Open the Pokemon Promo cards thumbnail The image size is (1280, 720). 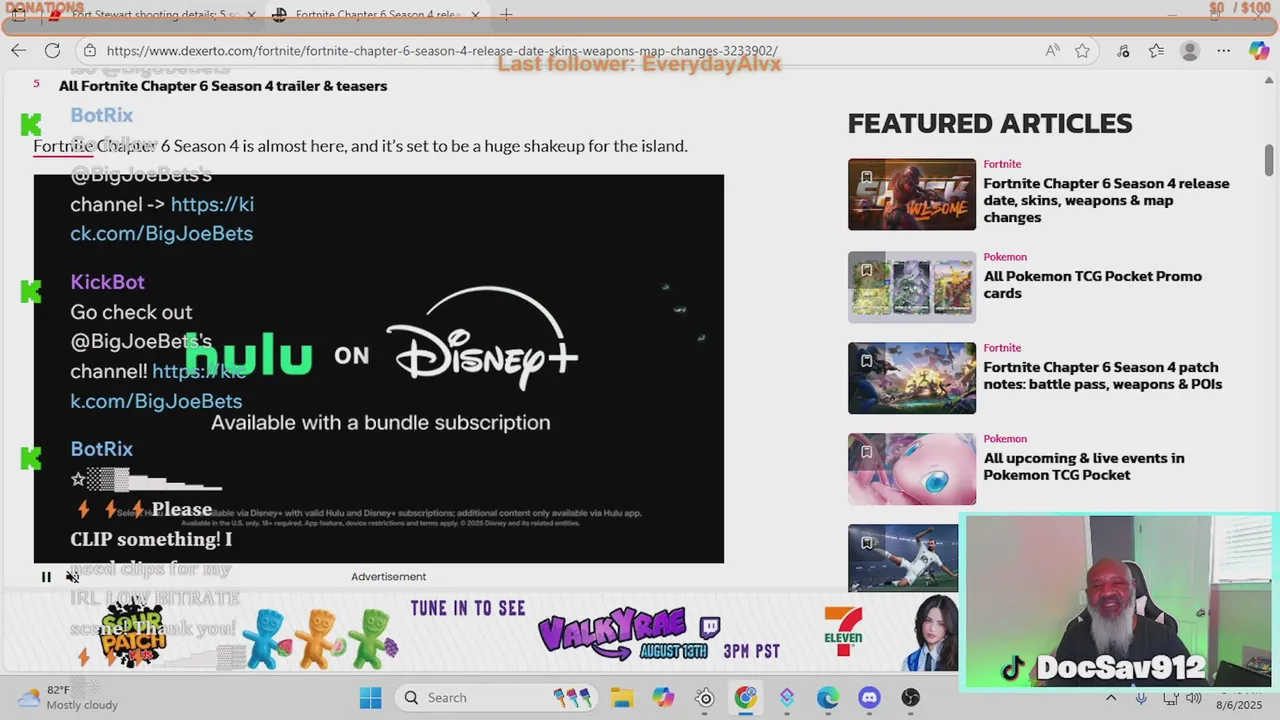click(912, 287)
